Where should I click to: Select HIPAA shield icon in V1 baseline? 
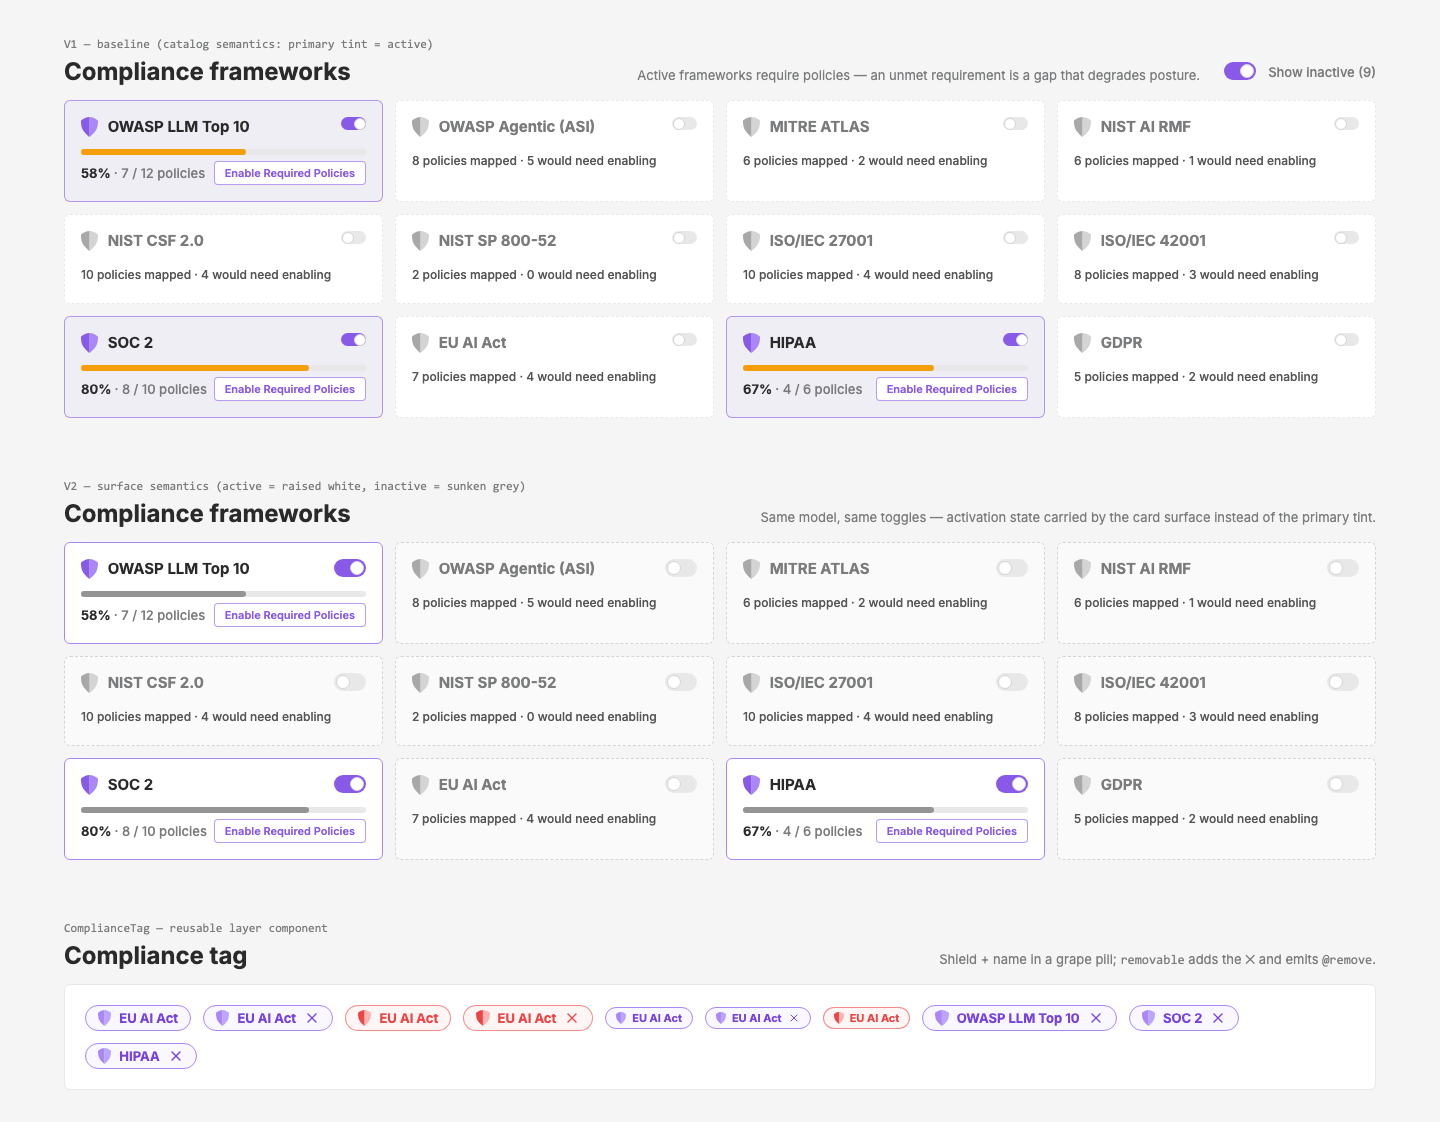pyautogui.click(x=752, y=343)
